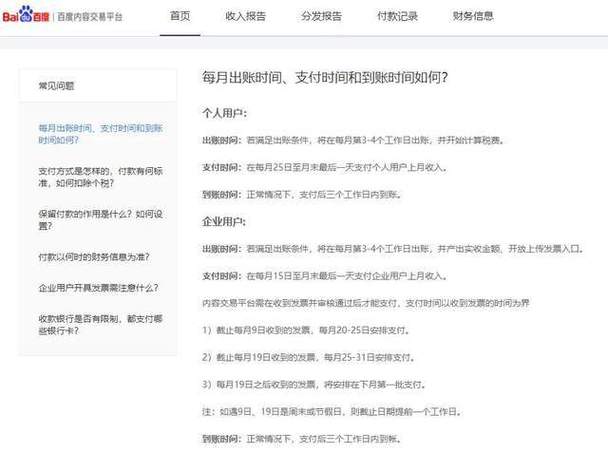The image size is (608, 471).
Task: Click the Baidu logo icon
Action: click(x=26, y=15)
